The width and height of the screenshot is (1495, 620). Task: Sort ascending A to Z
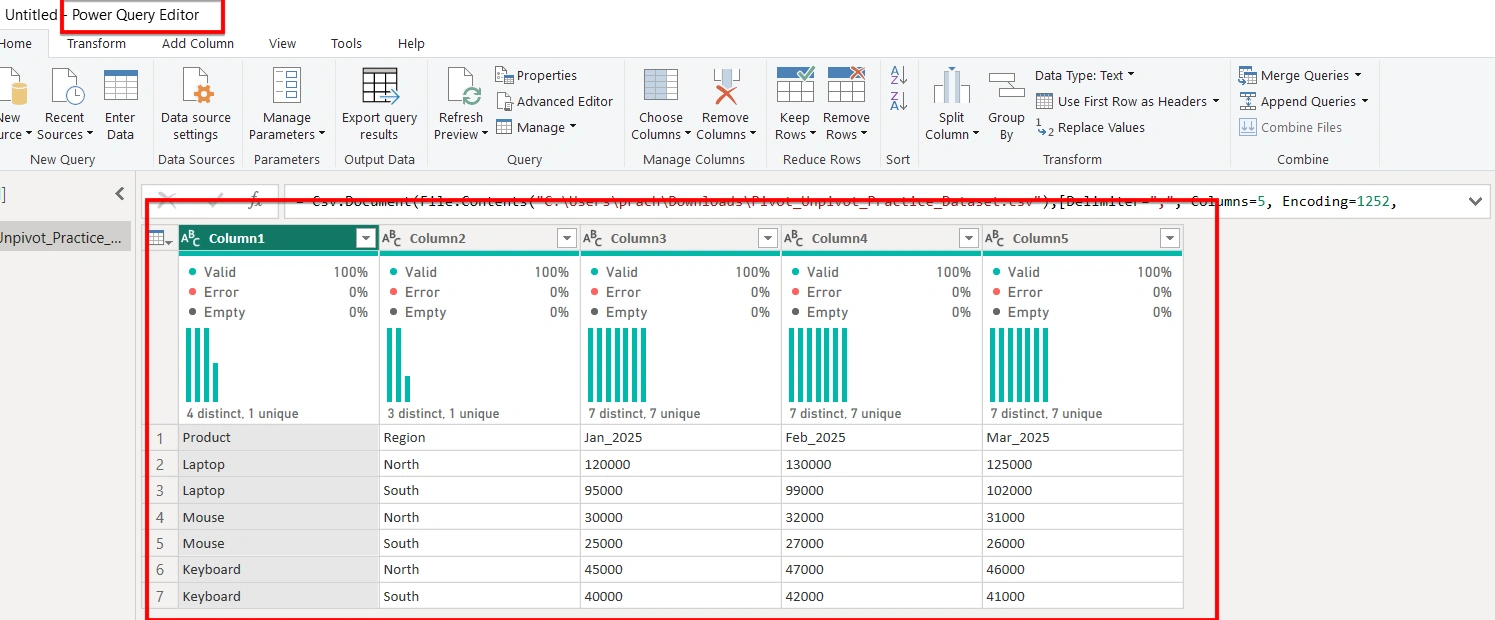click(898, 75)
